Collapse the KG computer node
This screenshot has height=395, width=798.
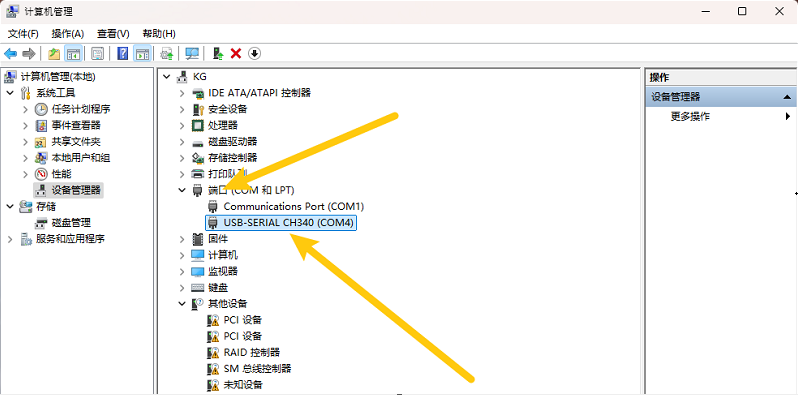pos(166,77)
